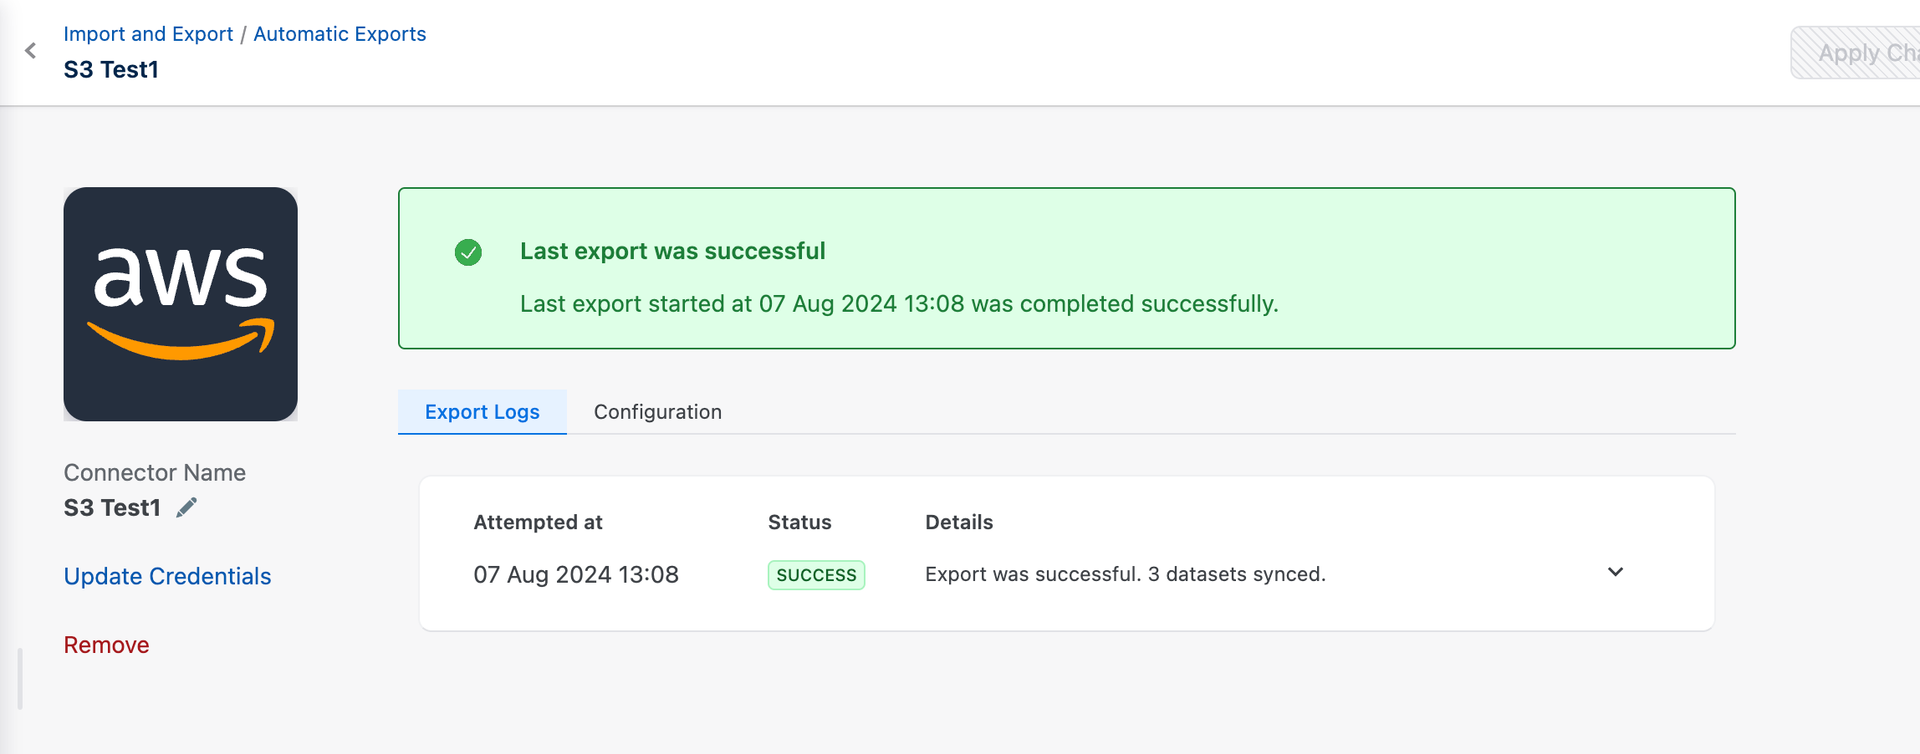
Task: Click the export successful details text
Action: point(1125,574)
